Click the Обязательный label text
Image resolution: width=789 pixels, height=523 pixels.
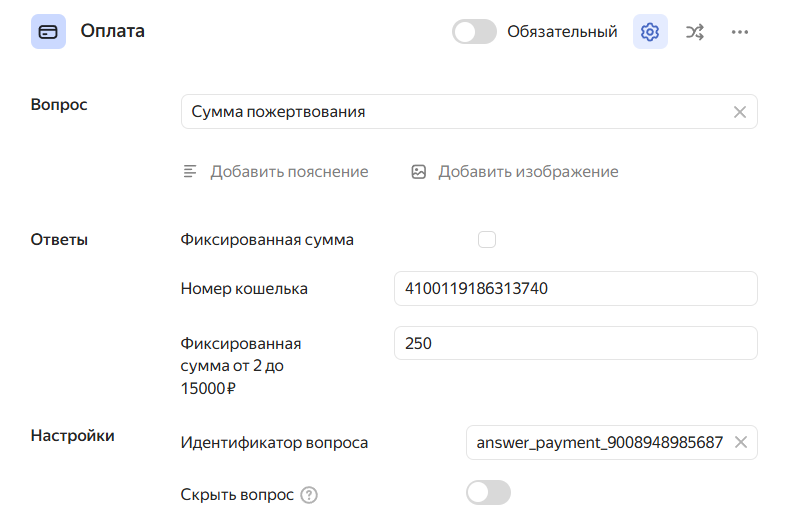coord(562,32)
